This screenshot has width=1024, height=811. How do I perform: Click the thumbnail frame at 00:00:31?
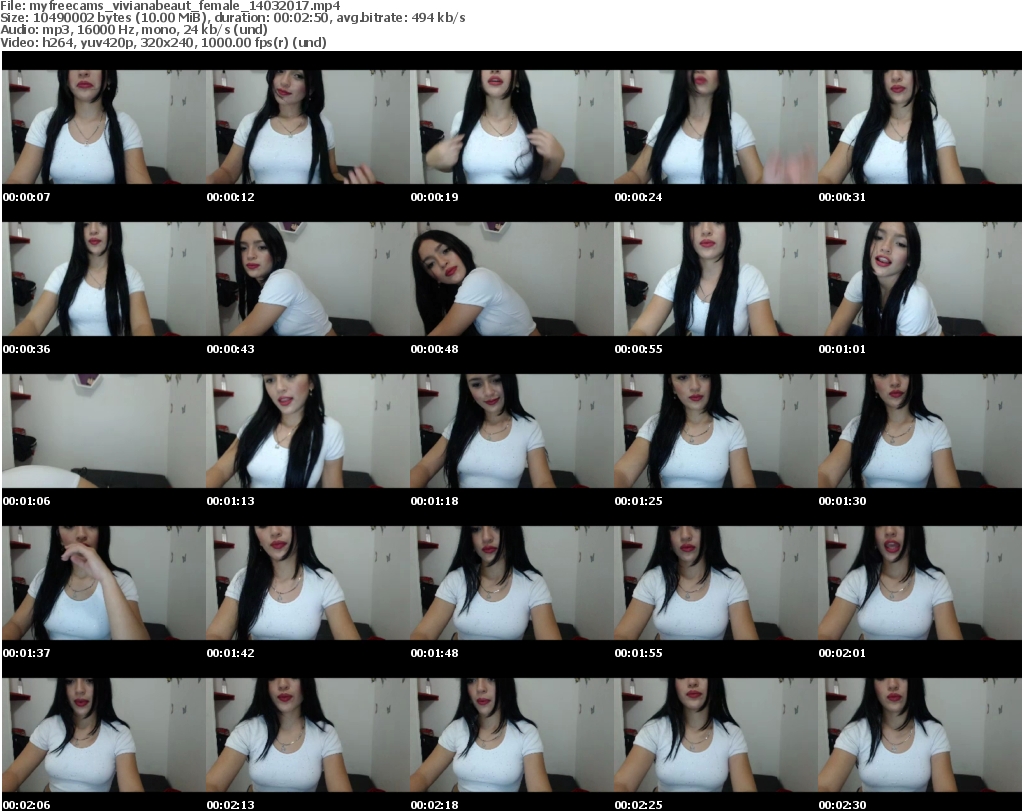(x=920, y=127)
